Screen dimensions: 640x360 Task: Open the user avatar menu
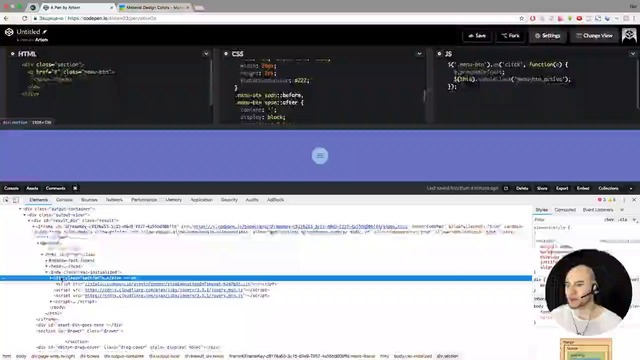629,35
